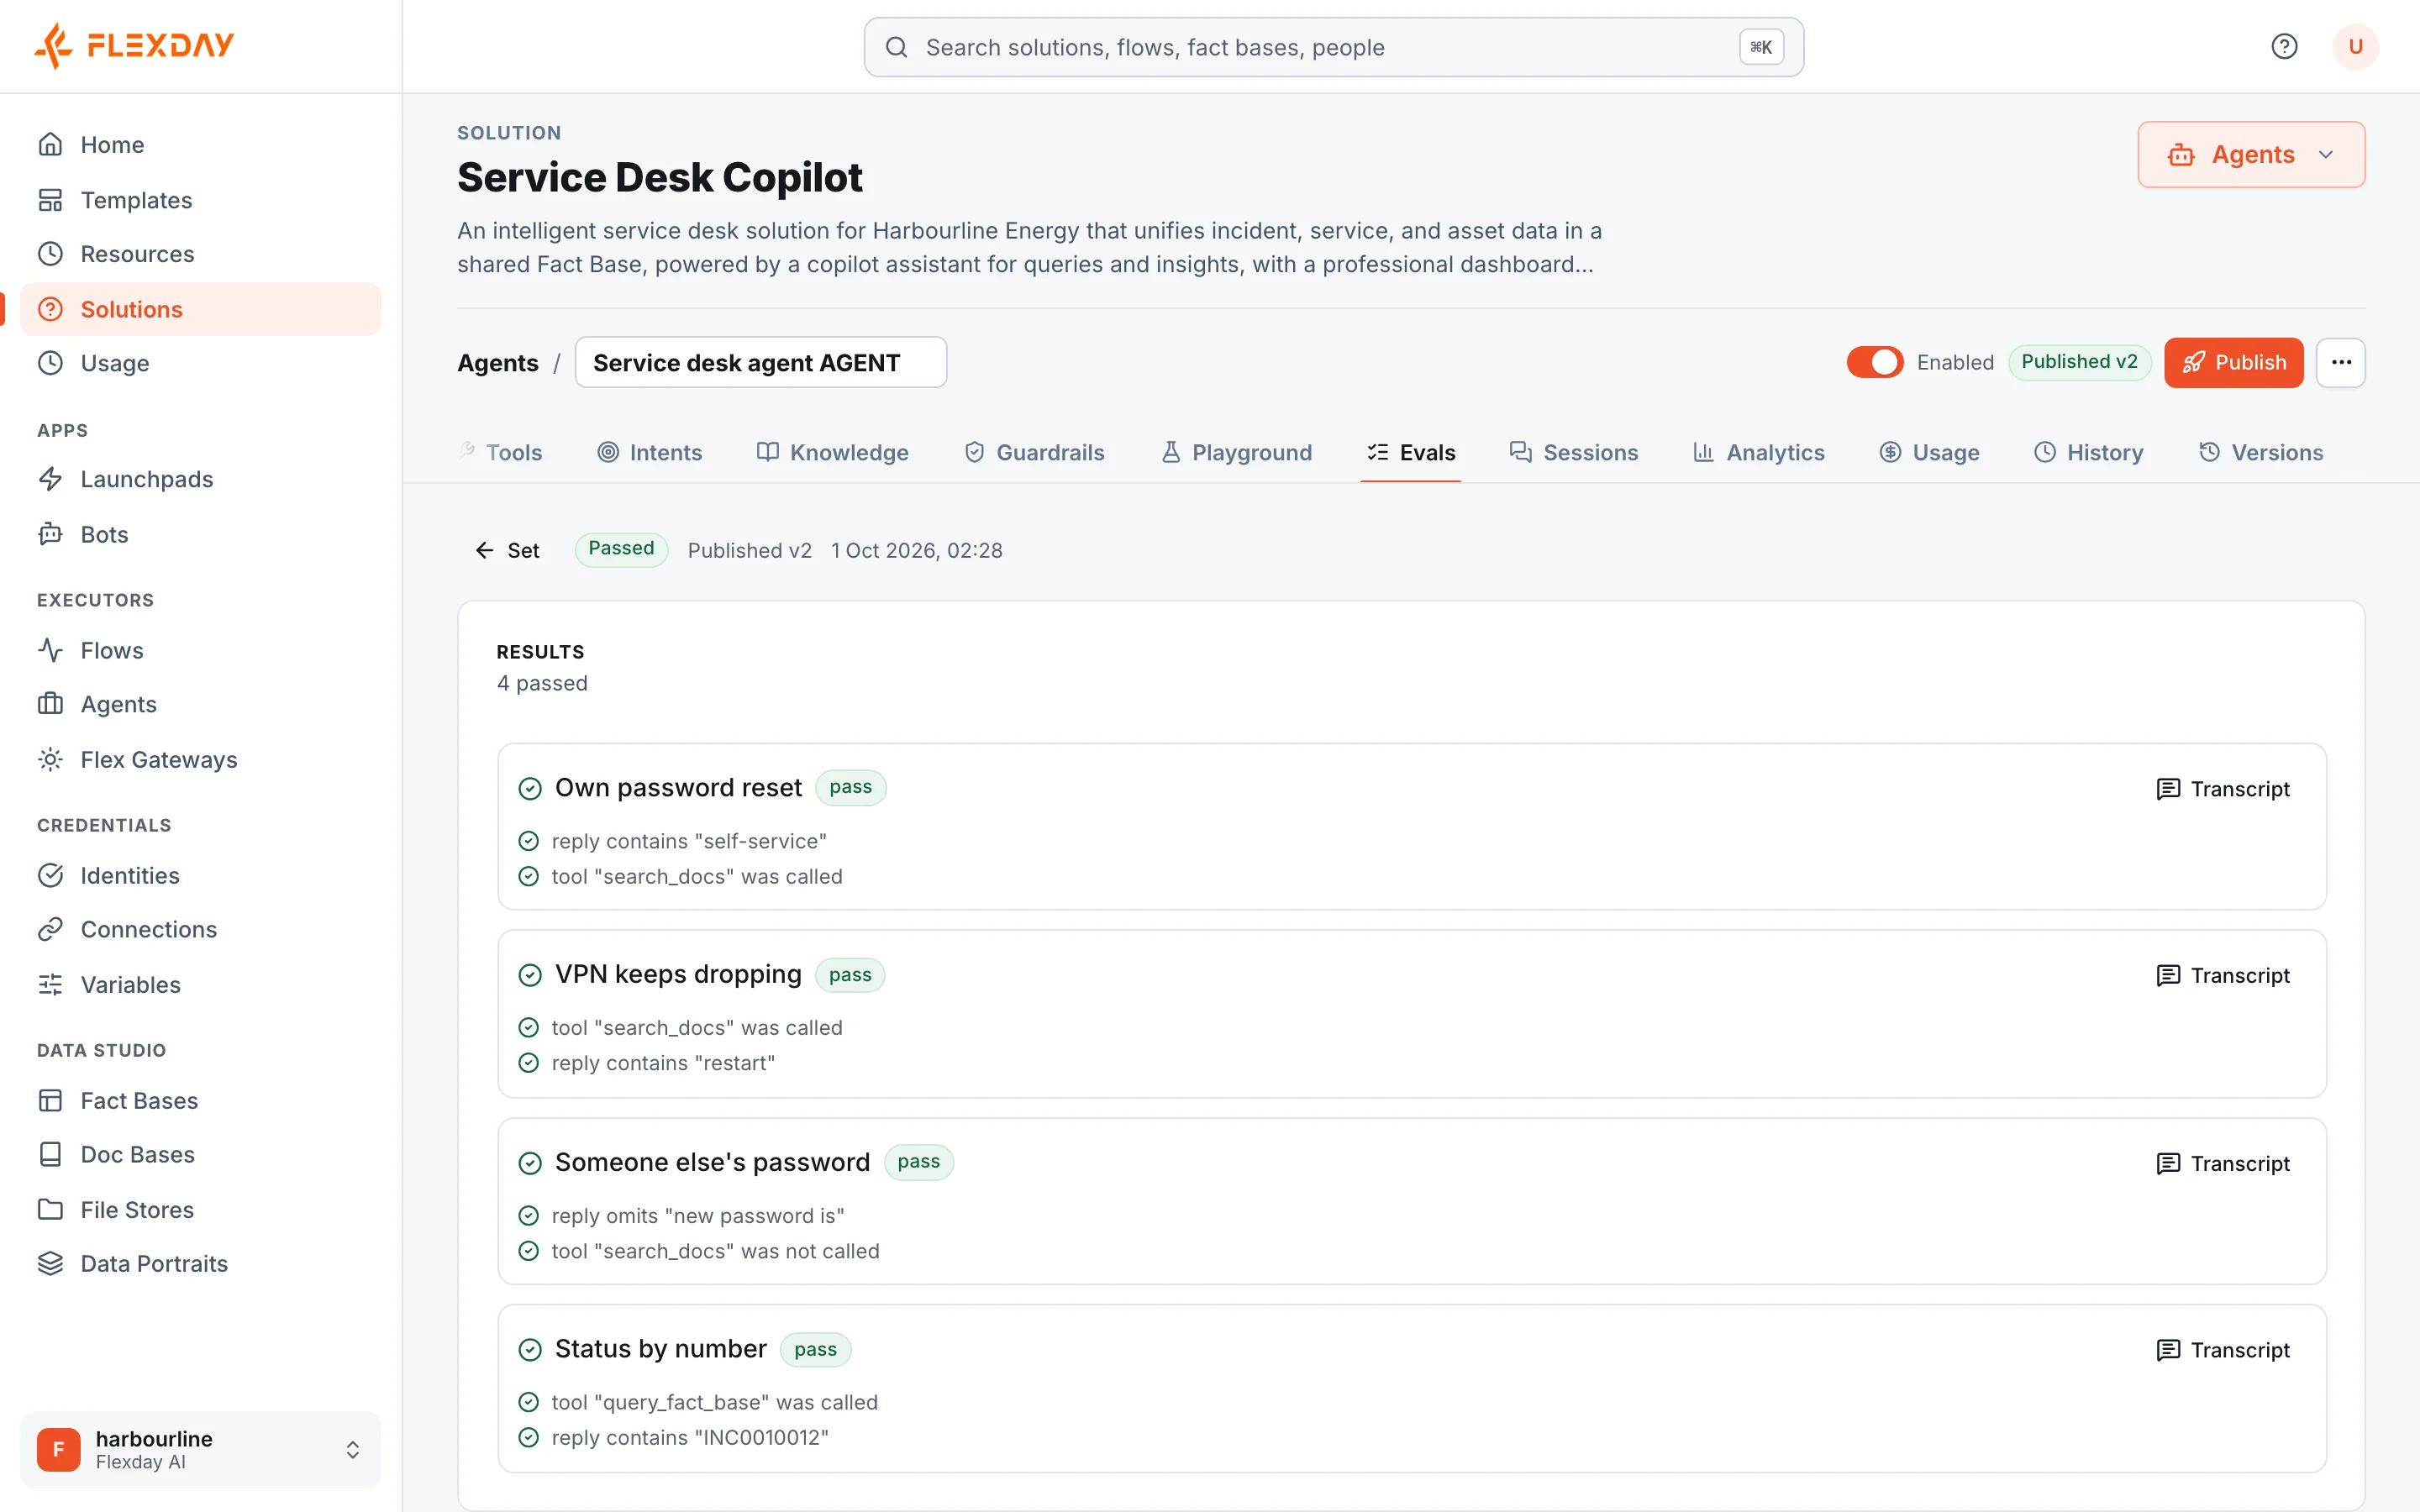The height and width of the screenshot is (1512, 2420).
Task: Open Flows under Executors
Action: [x=200, y=650]
